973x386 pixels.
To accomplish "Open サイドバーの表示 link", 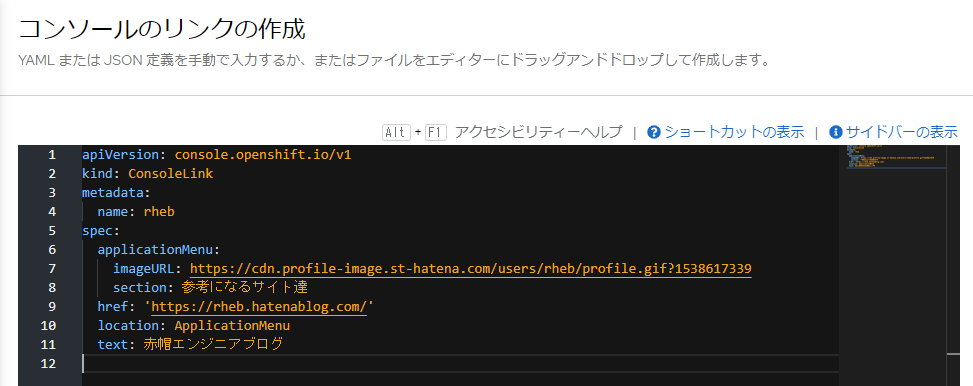I will click(x=902, y=132).
